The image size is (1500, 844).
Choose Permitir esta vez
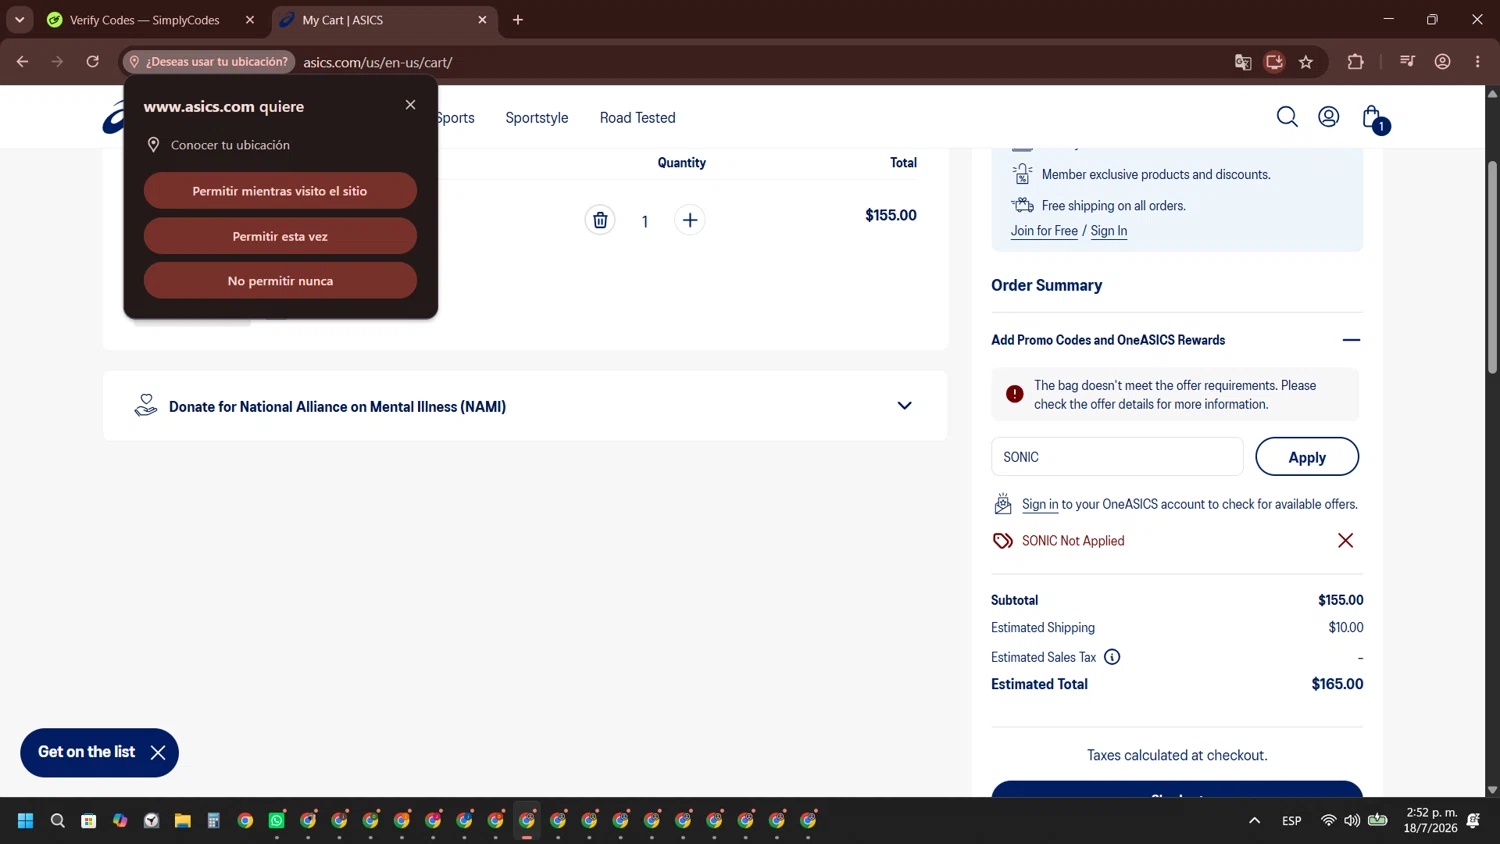pyautogui.click(x=280, y=236)
